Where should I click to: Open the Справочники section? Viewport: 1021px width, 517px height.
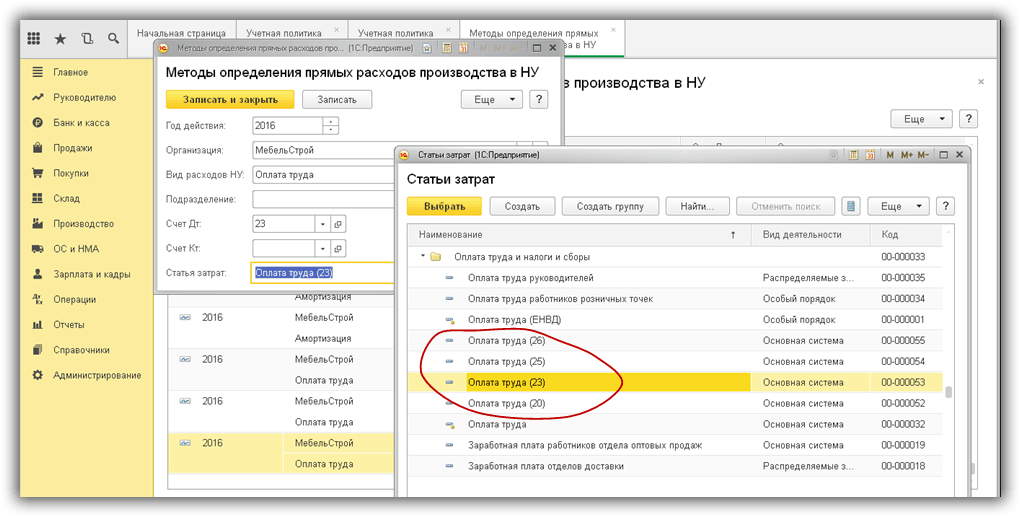(81, 350)
